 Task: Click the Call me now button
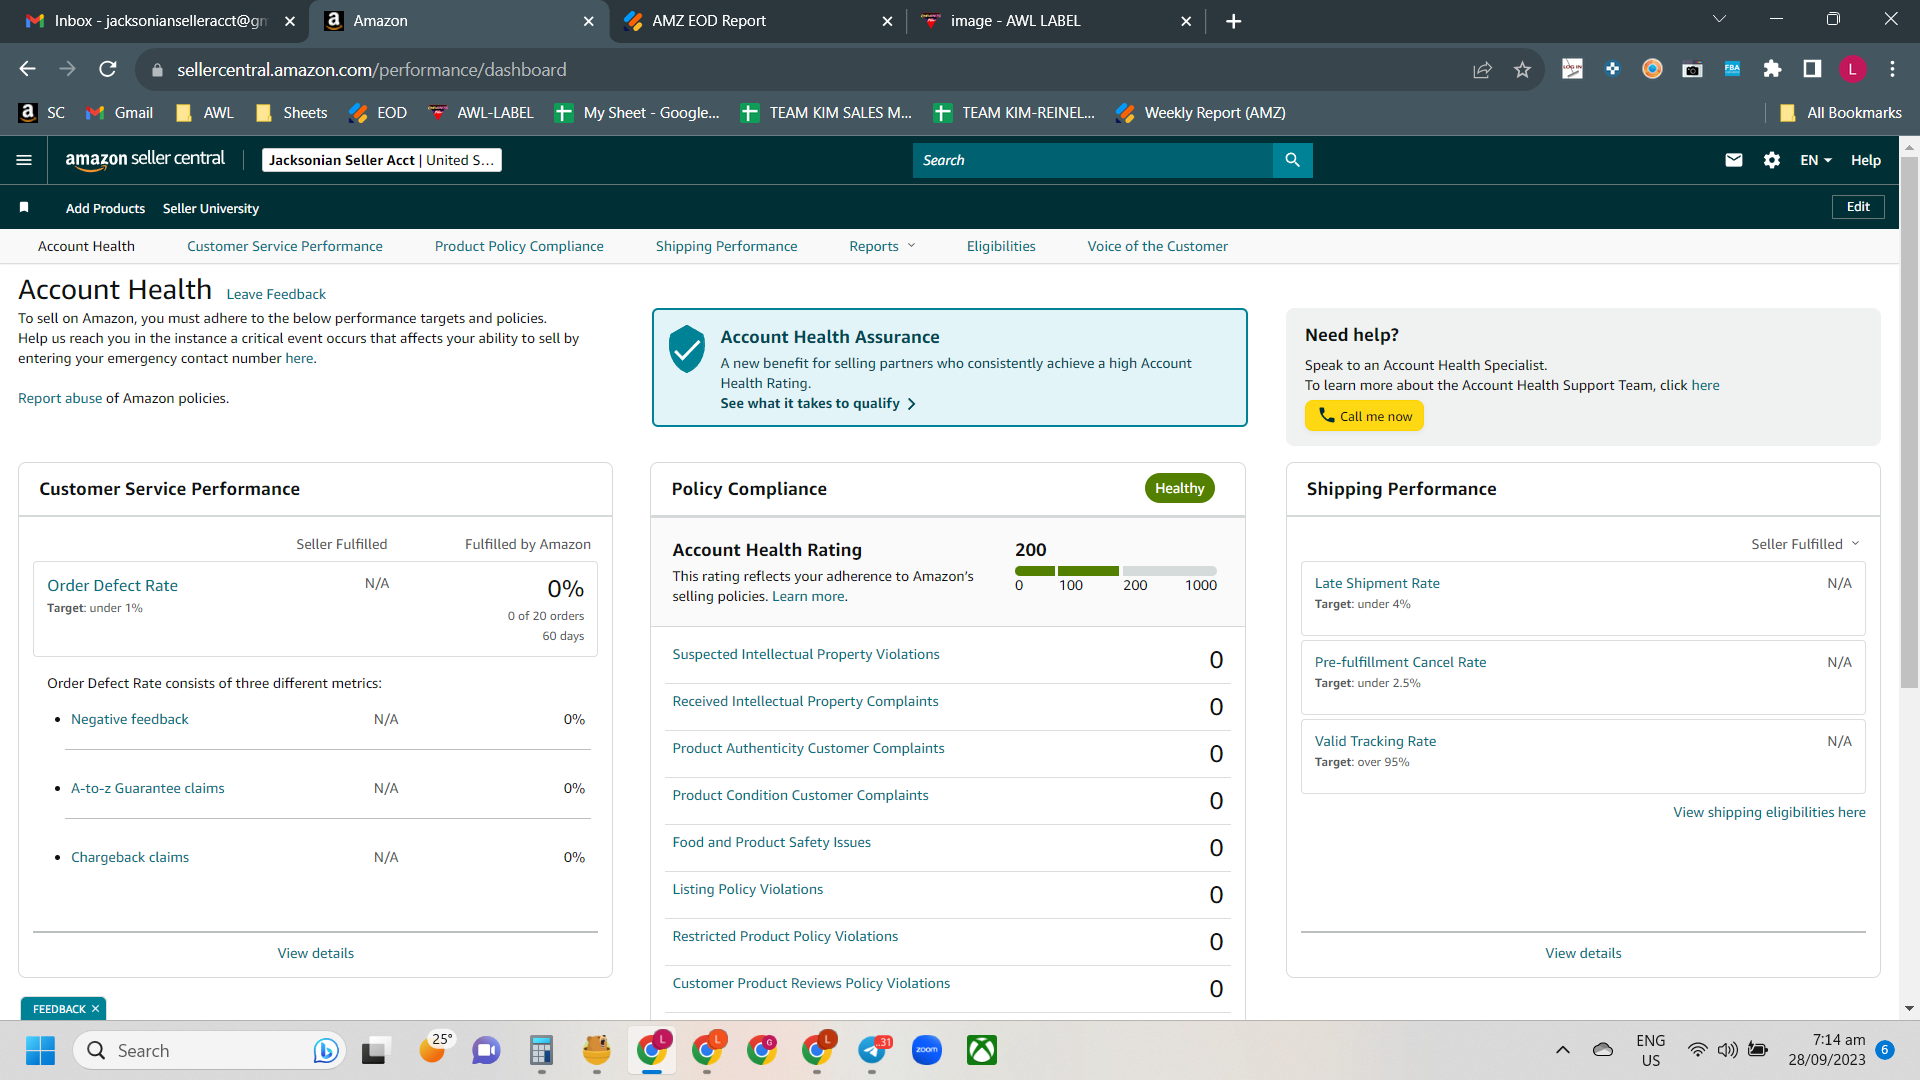pyautogui.click(x=1364, y=416)
